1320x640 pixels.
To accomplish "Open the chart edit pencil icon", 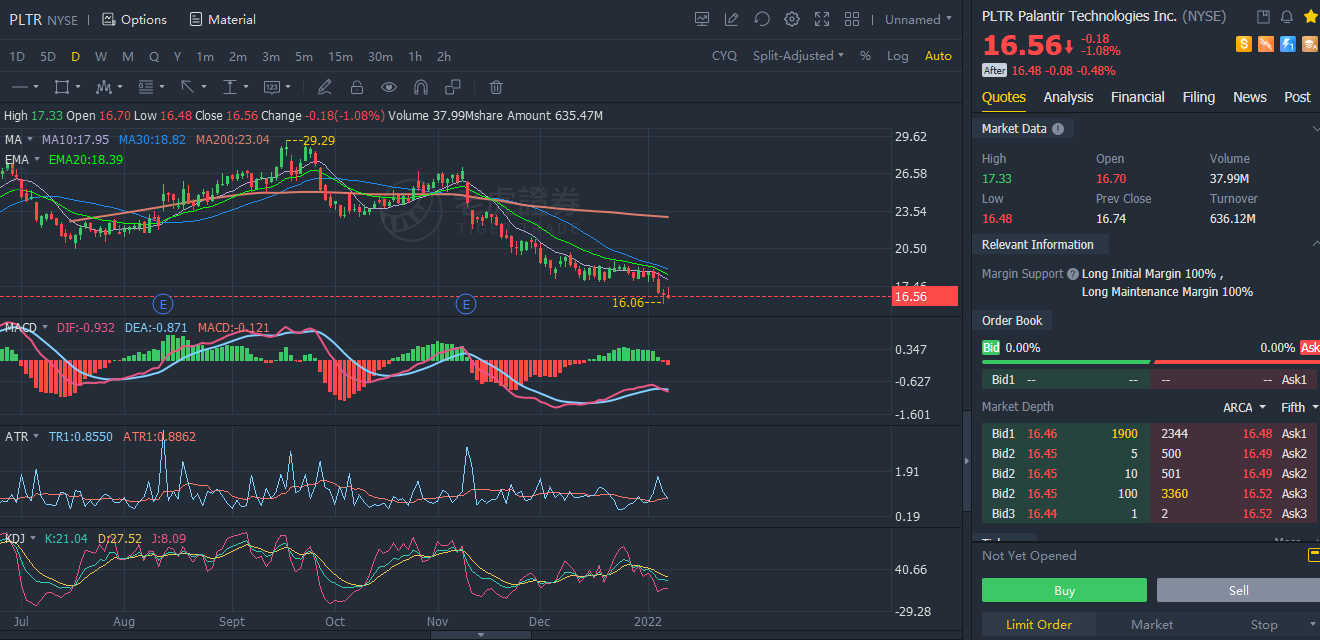I will point(732,19).
